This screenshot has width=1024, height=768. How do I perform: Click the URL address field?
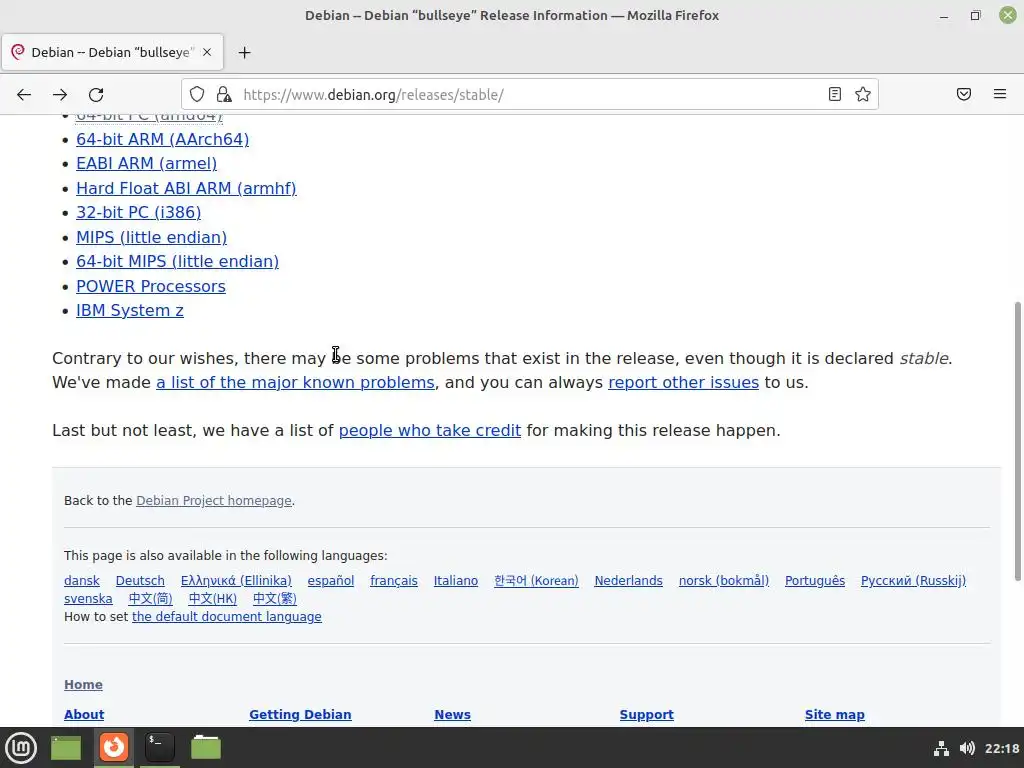click(529, 95)
